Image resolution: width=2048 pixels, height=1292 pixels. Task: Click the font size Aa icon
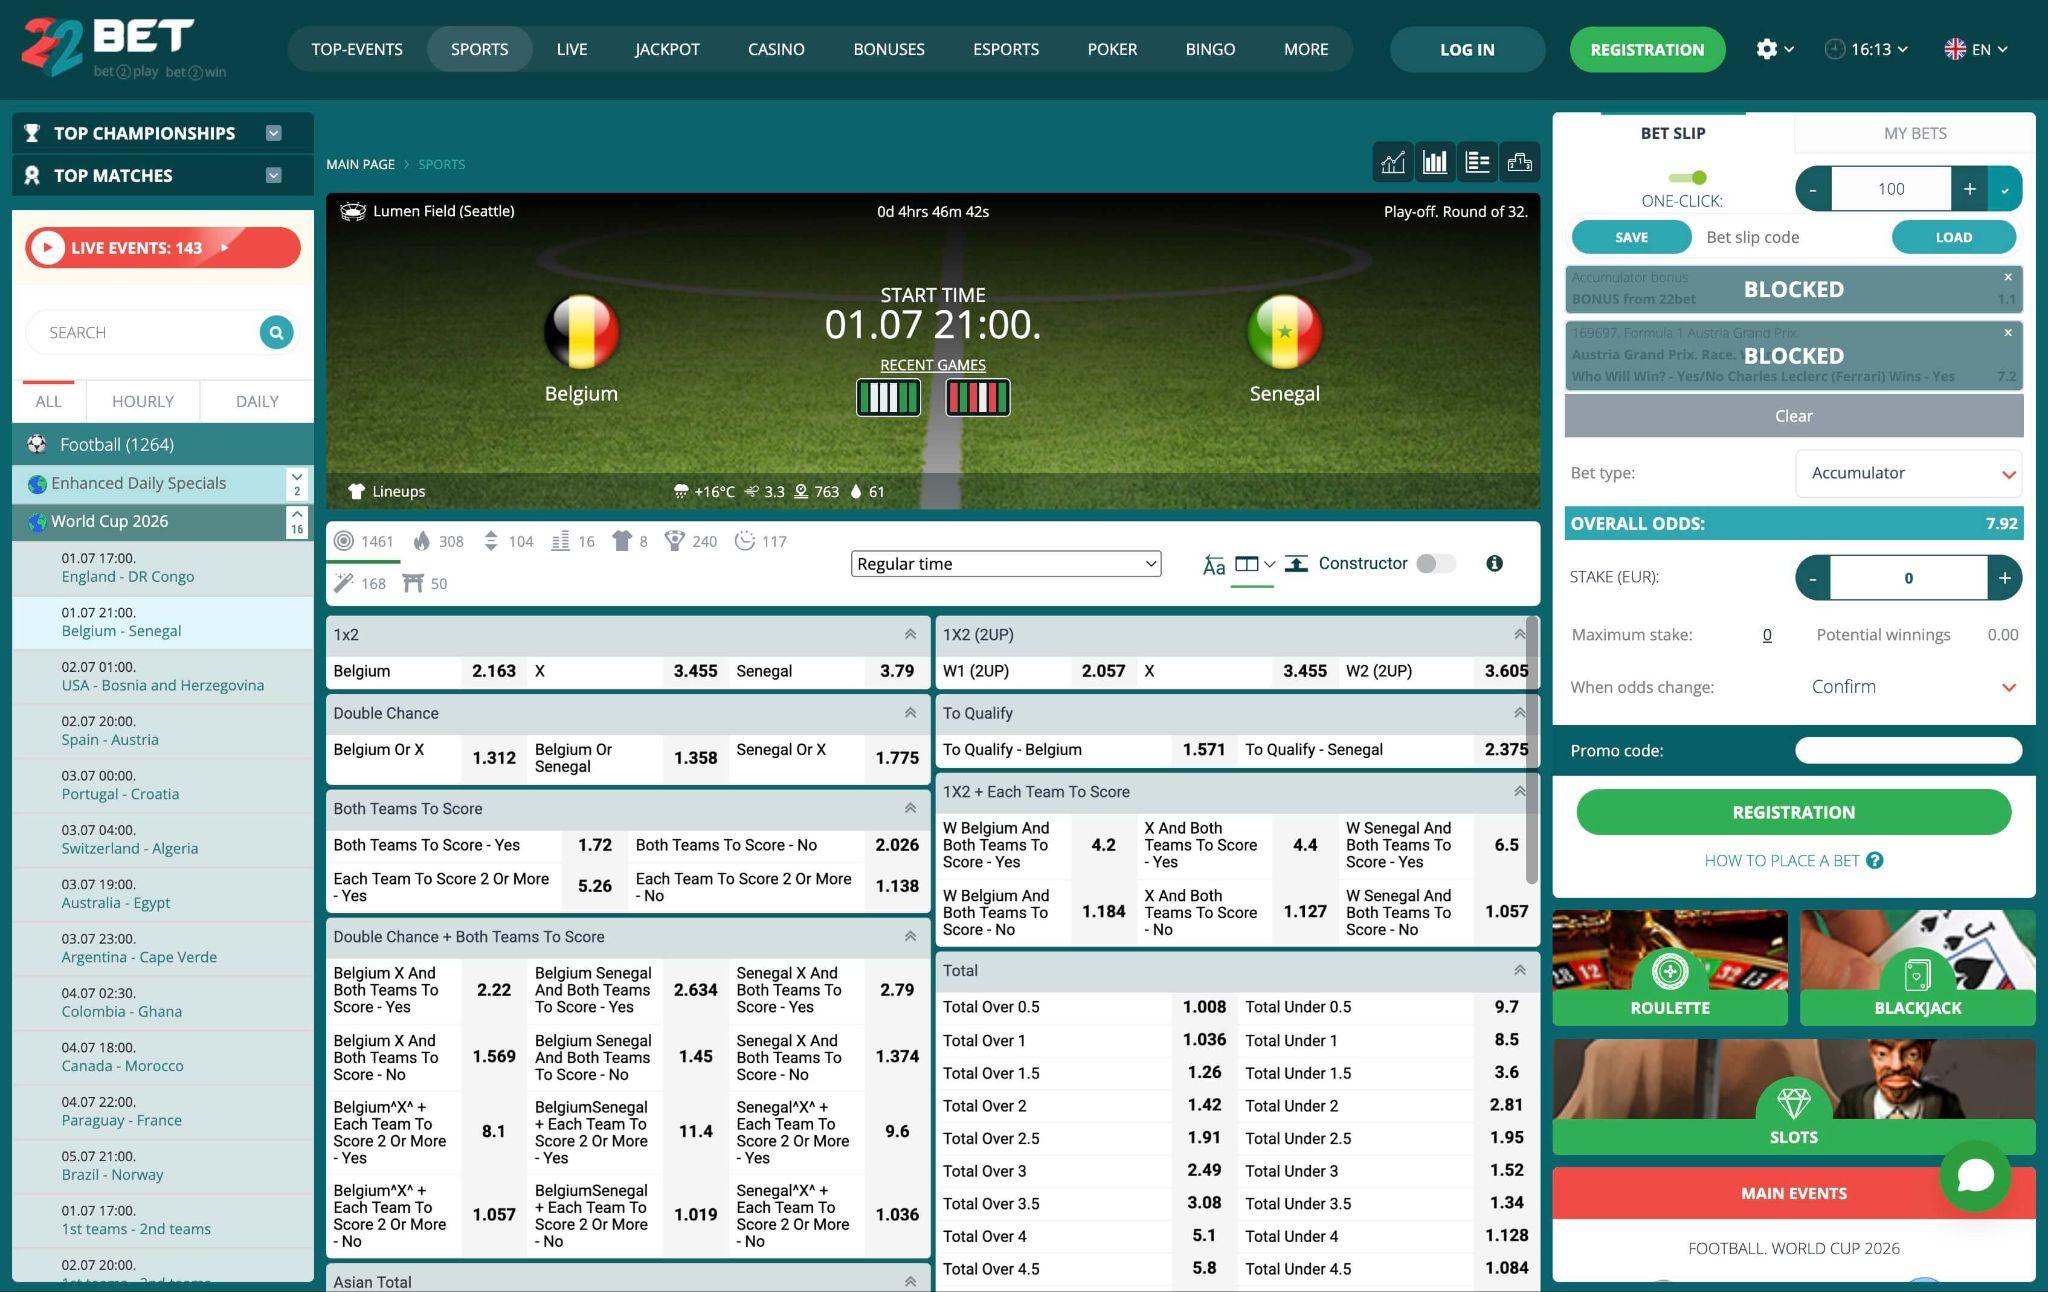pos(1213,565)
